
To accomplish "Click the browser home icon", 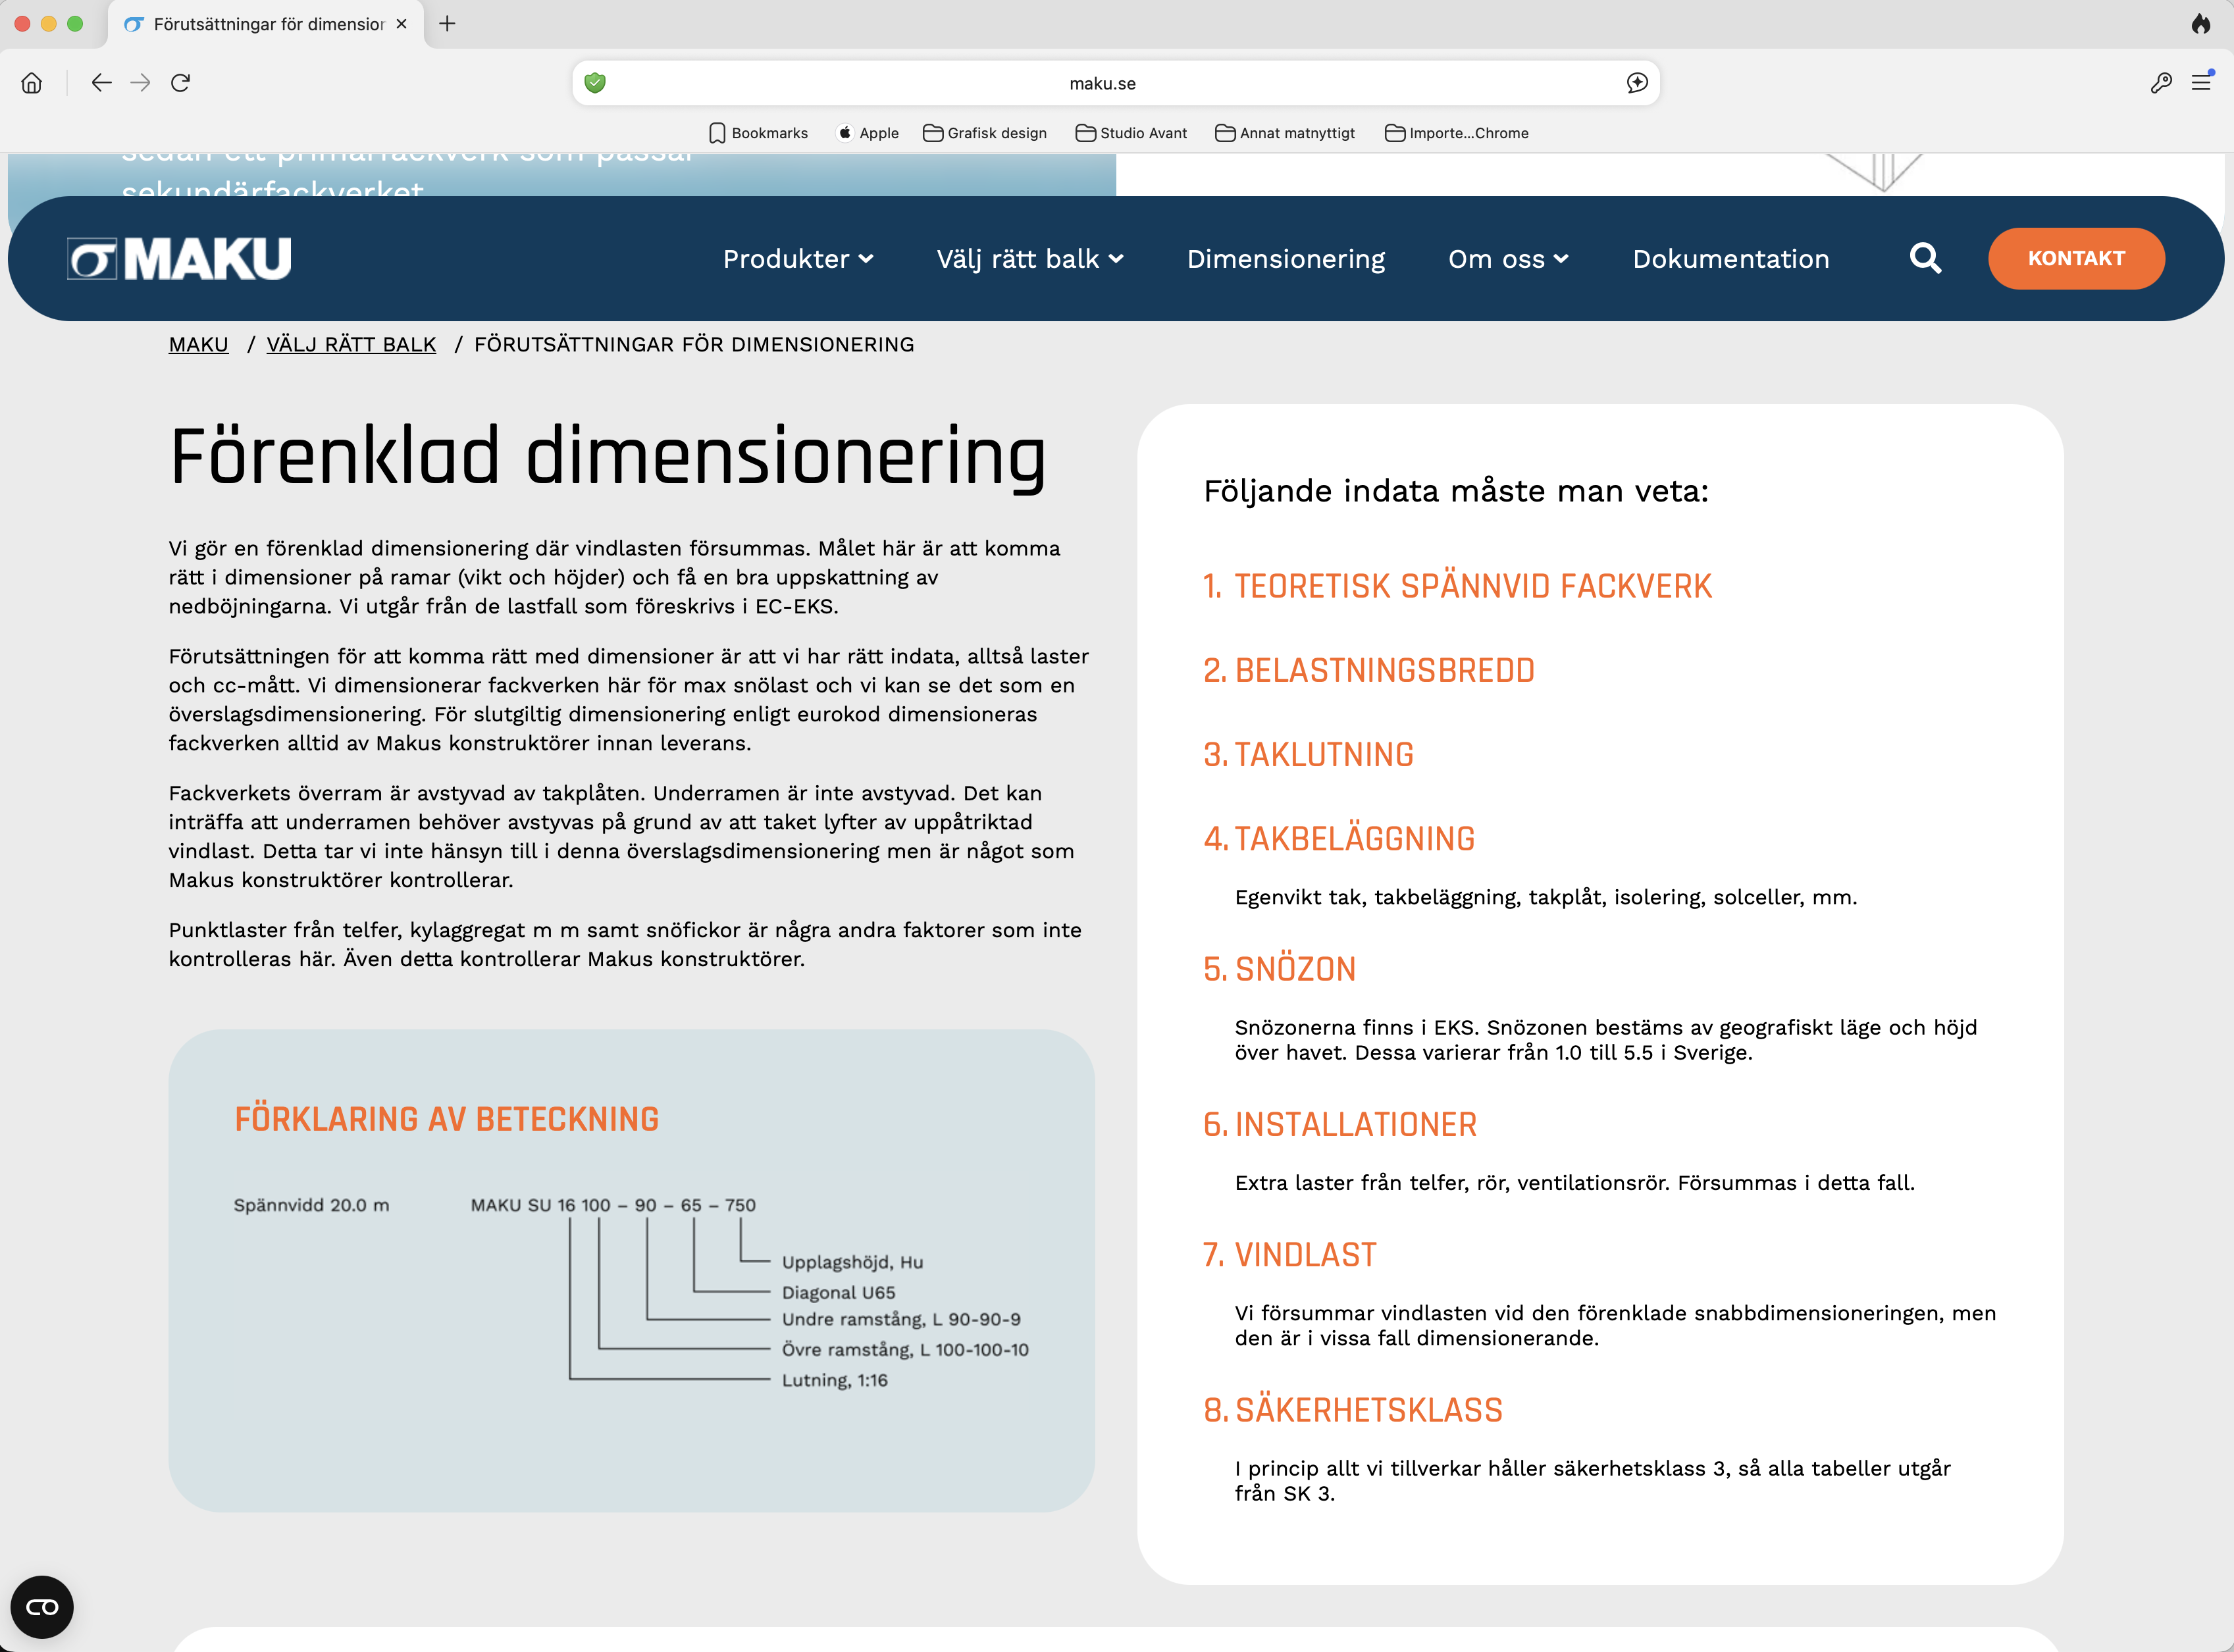I will 32,83.
